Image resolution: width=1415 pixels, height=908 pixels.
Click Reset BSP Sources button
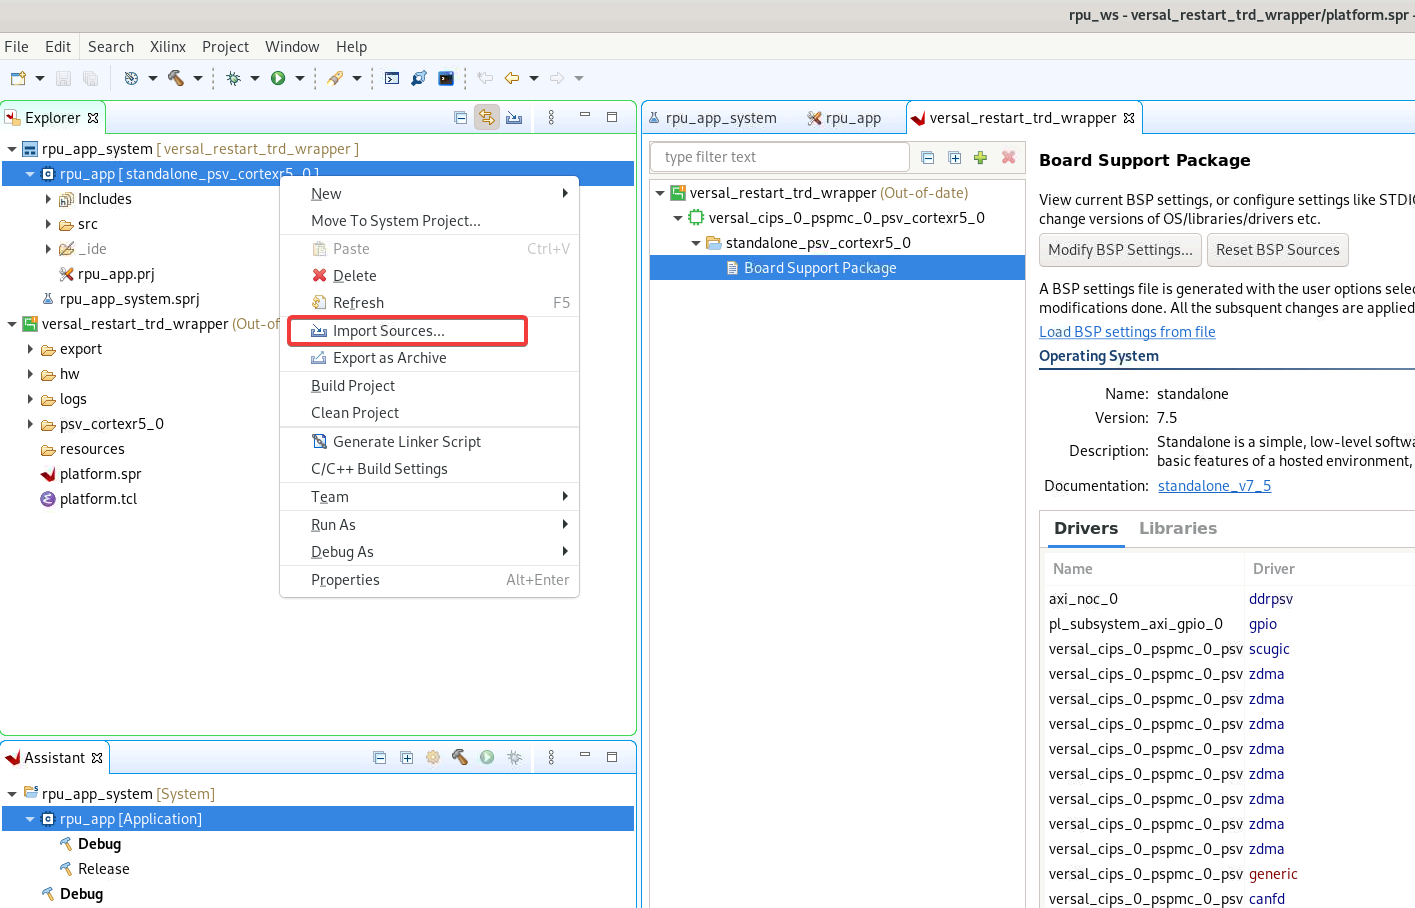pos(1278,250)
